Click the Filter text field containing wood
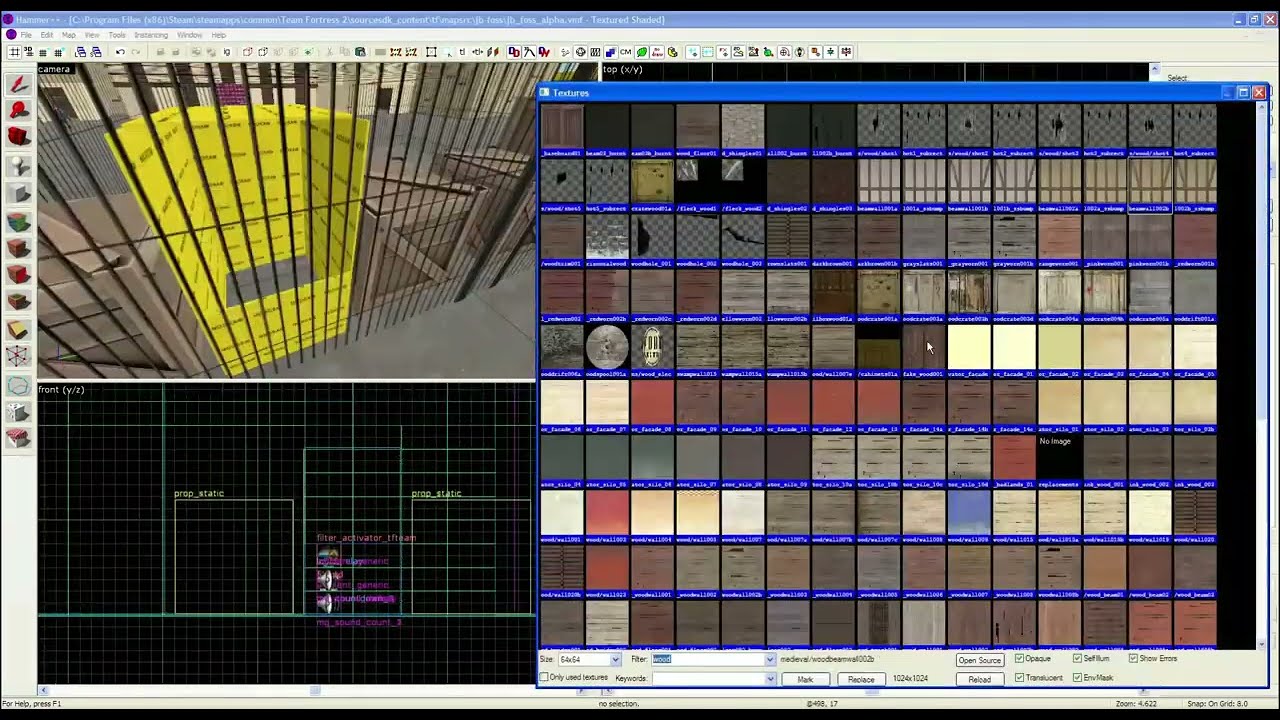The height and width of the screenshot is (720, 1280). click(x=708, y=660)
